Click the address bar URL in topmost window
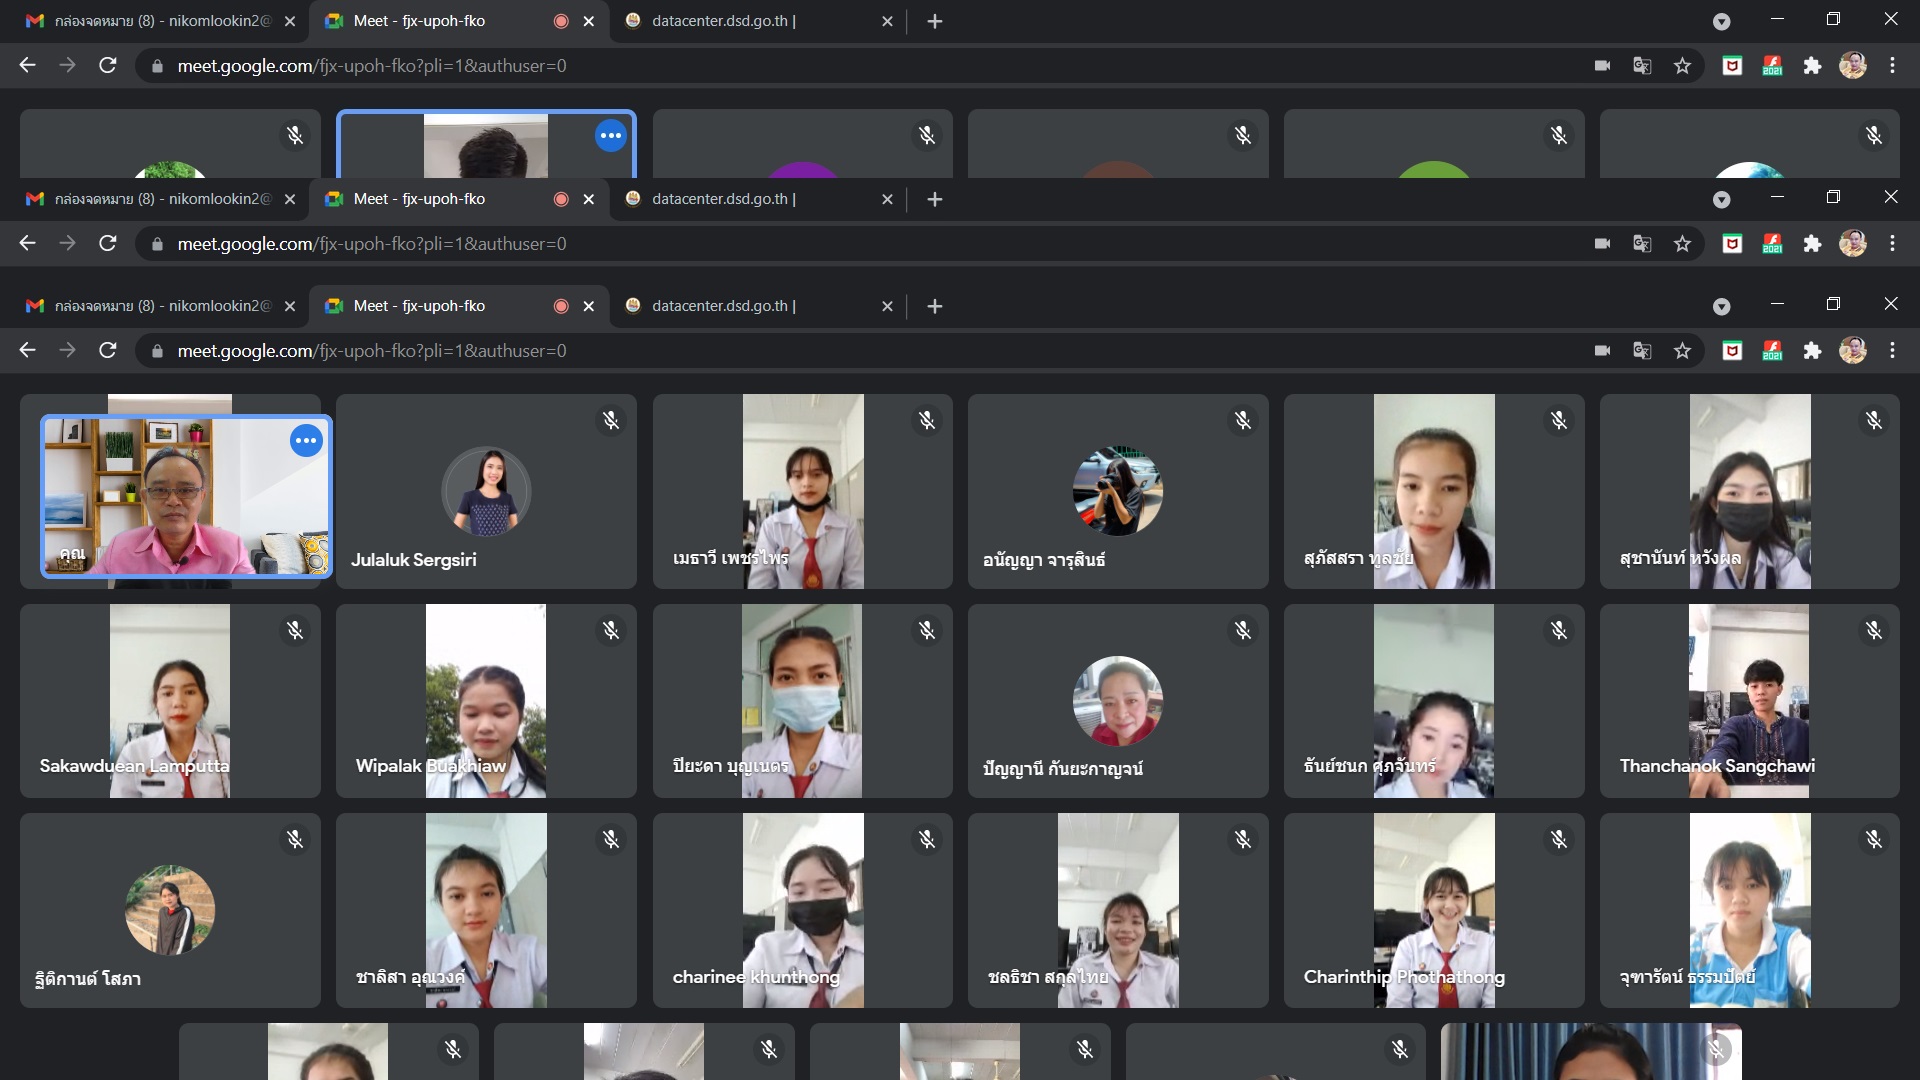Viewport: 1920px width, 1080px height. point(372,66)
